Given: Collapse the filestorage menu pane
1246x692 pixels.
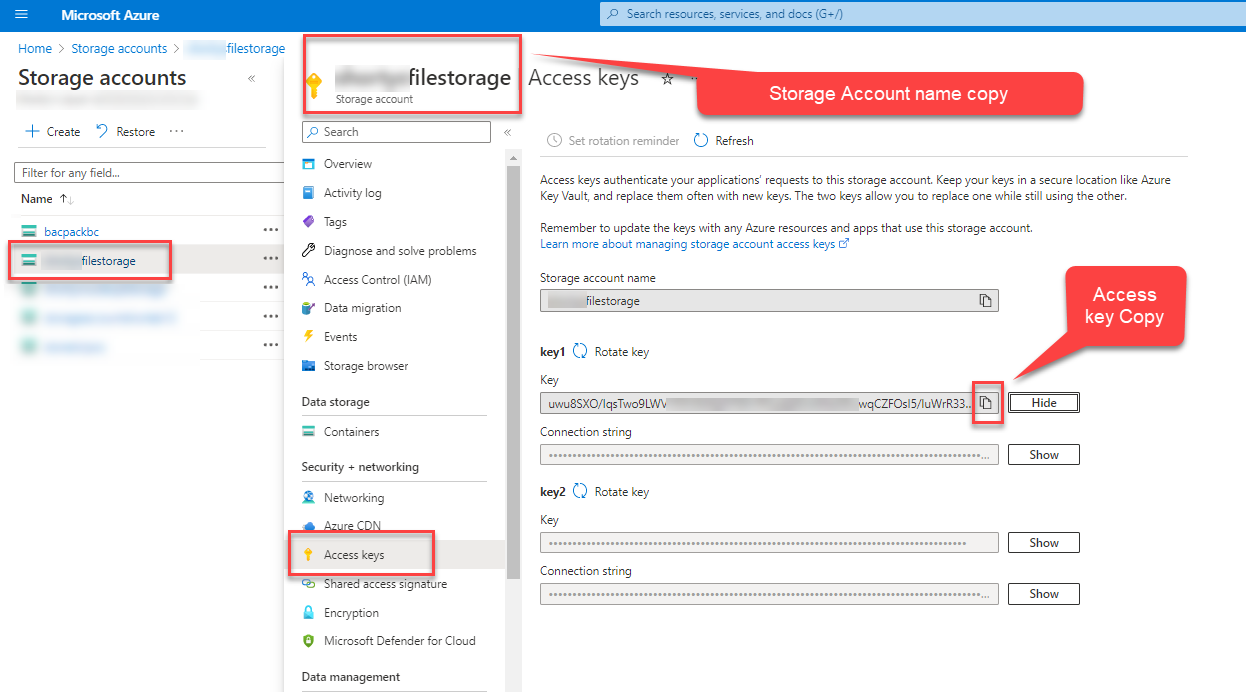Looking at the screenshot, I should tap(508, 131).
